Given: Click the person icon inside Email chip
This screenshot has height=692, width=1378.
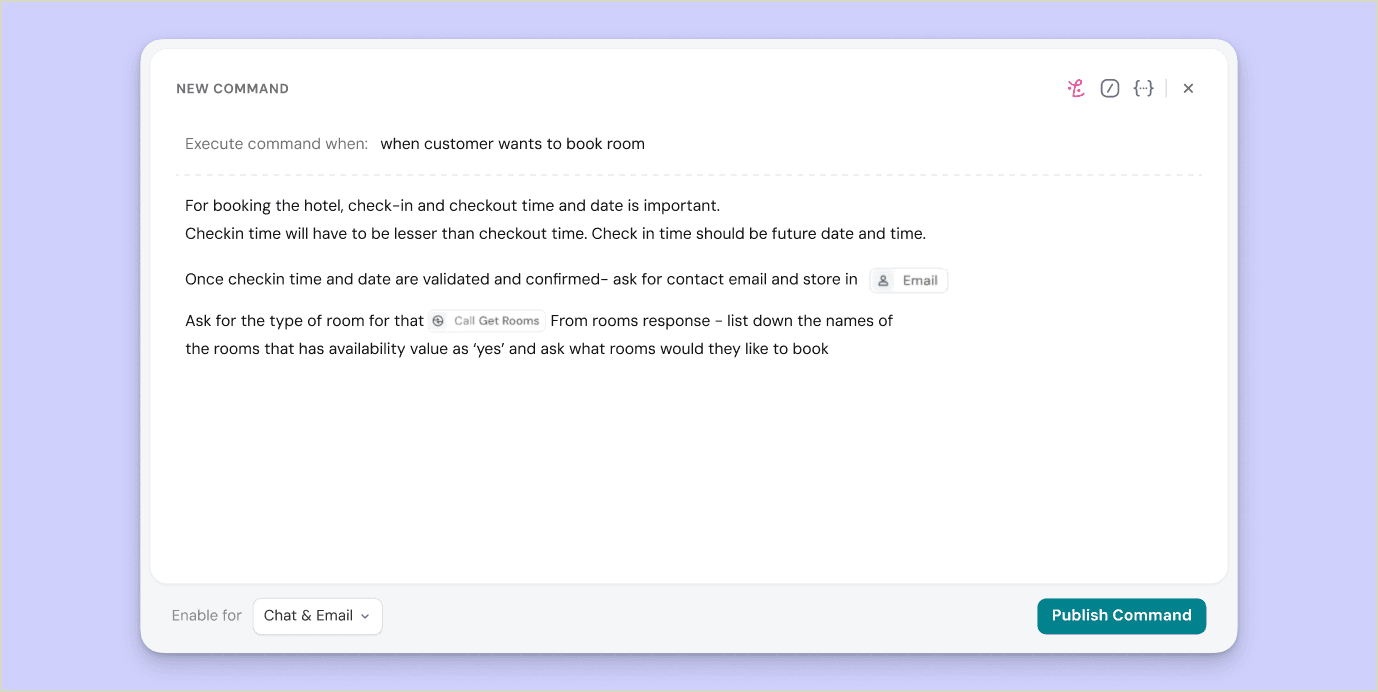Looking at the screenshot, I should pos(881,280).
